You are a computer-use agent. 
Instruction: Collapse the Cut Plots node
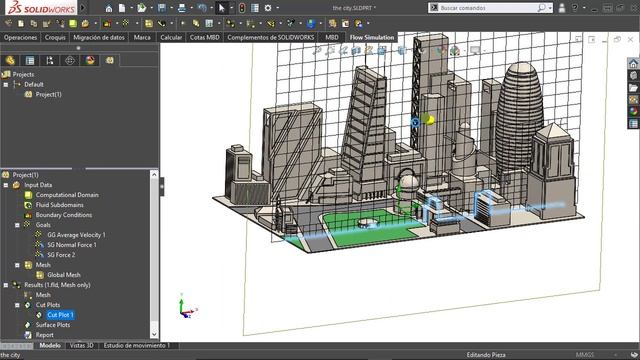(17, 305)
